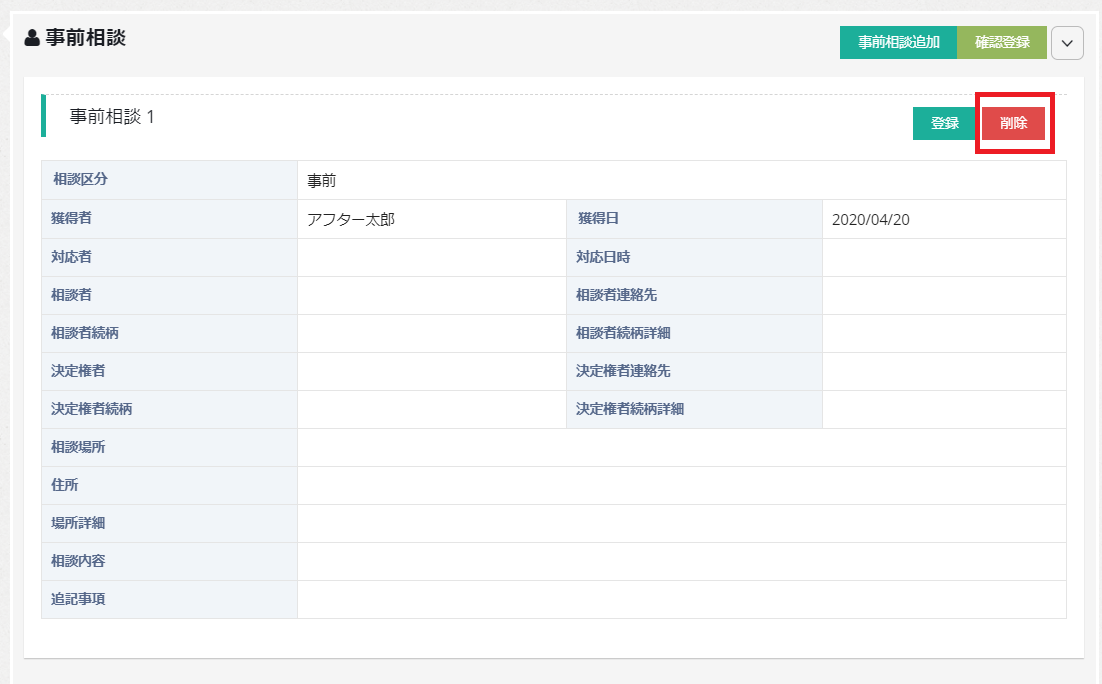Click the blank 決定権者 value cell

point(431,371)
